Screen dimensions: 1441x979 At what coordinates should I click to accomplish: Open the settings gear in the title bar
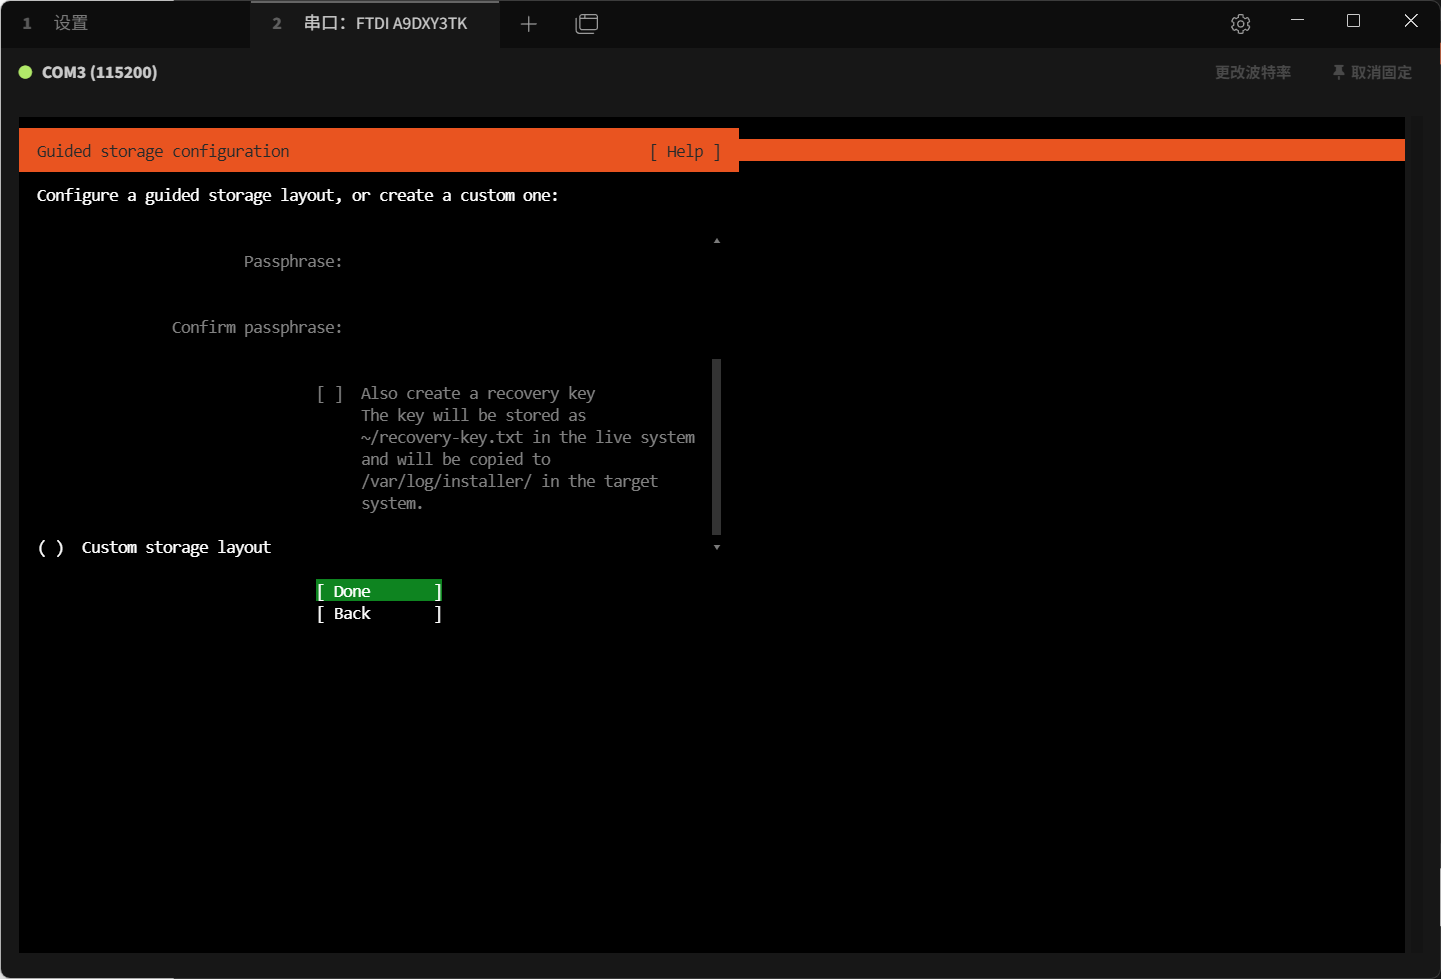[1240, 24]
